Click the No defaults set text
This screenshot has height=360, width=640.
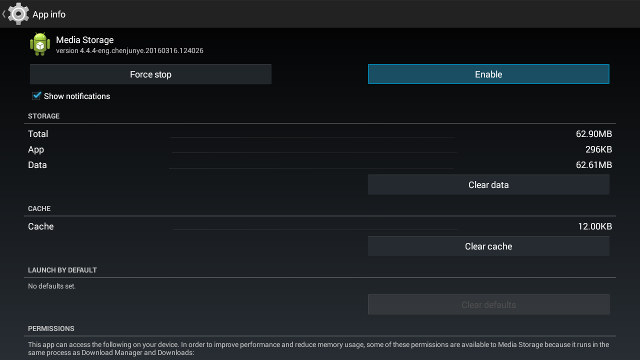click(x=51, y=287)
